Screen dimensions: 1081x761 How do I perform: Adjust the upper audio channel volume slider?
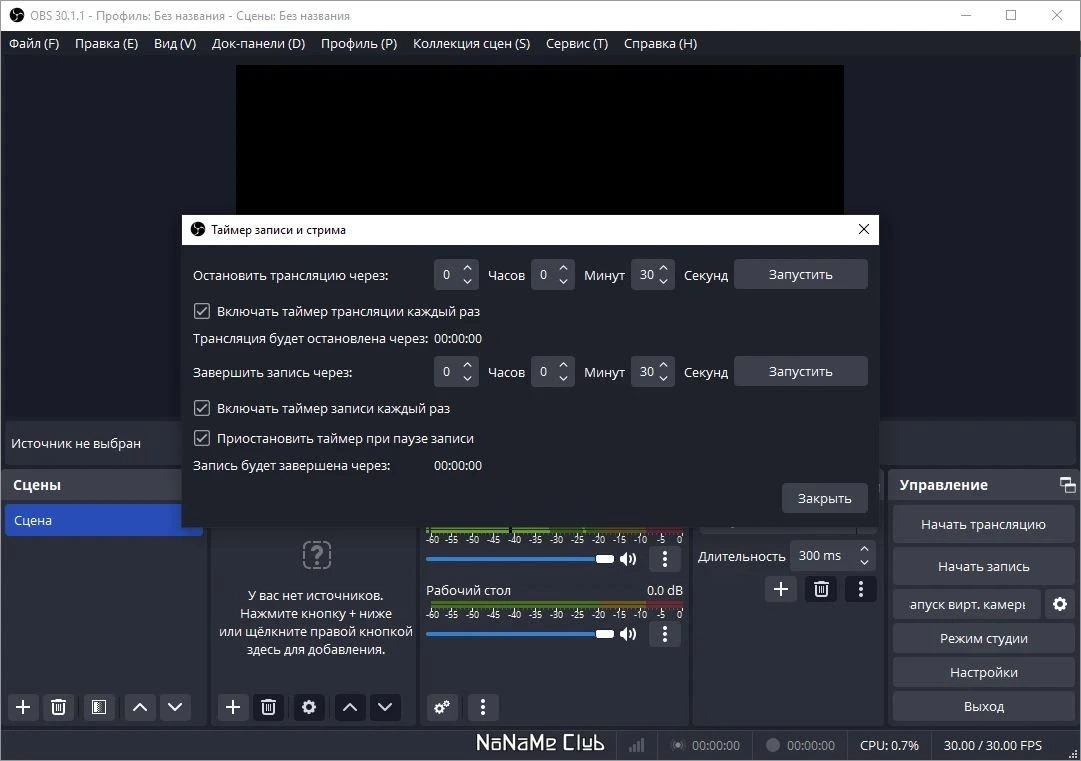(520, 559)
